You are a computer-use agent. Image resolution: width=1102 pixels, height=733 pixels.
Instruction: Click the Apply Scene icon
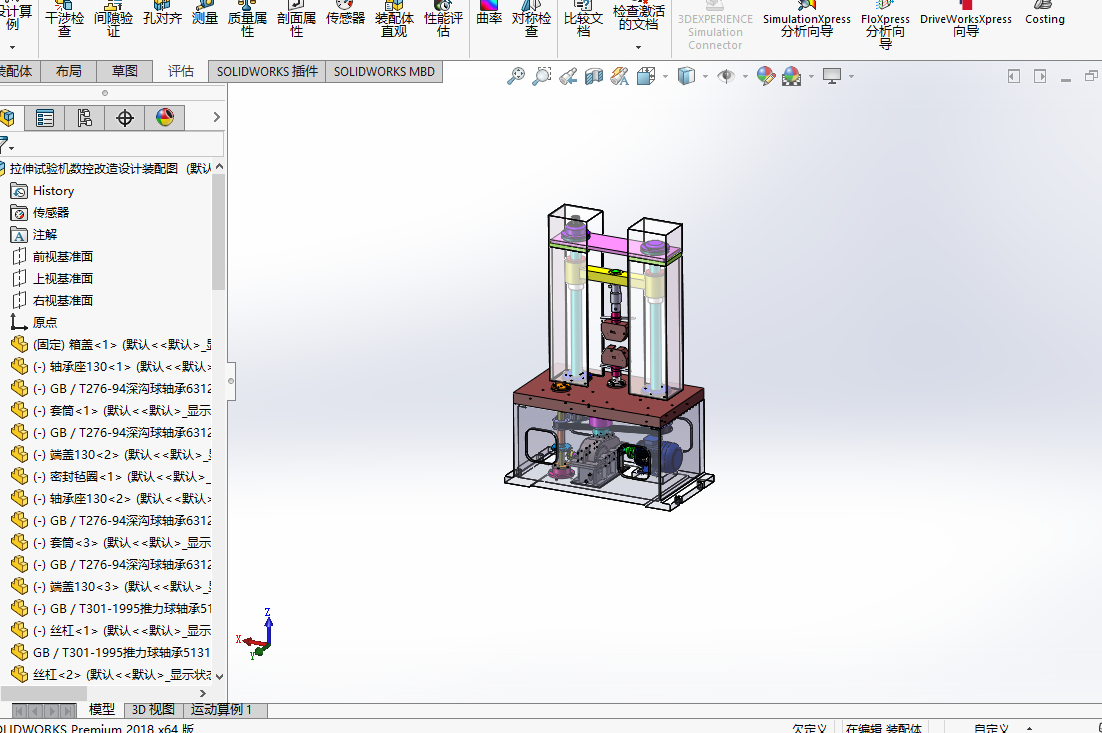coord(791,76)
